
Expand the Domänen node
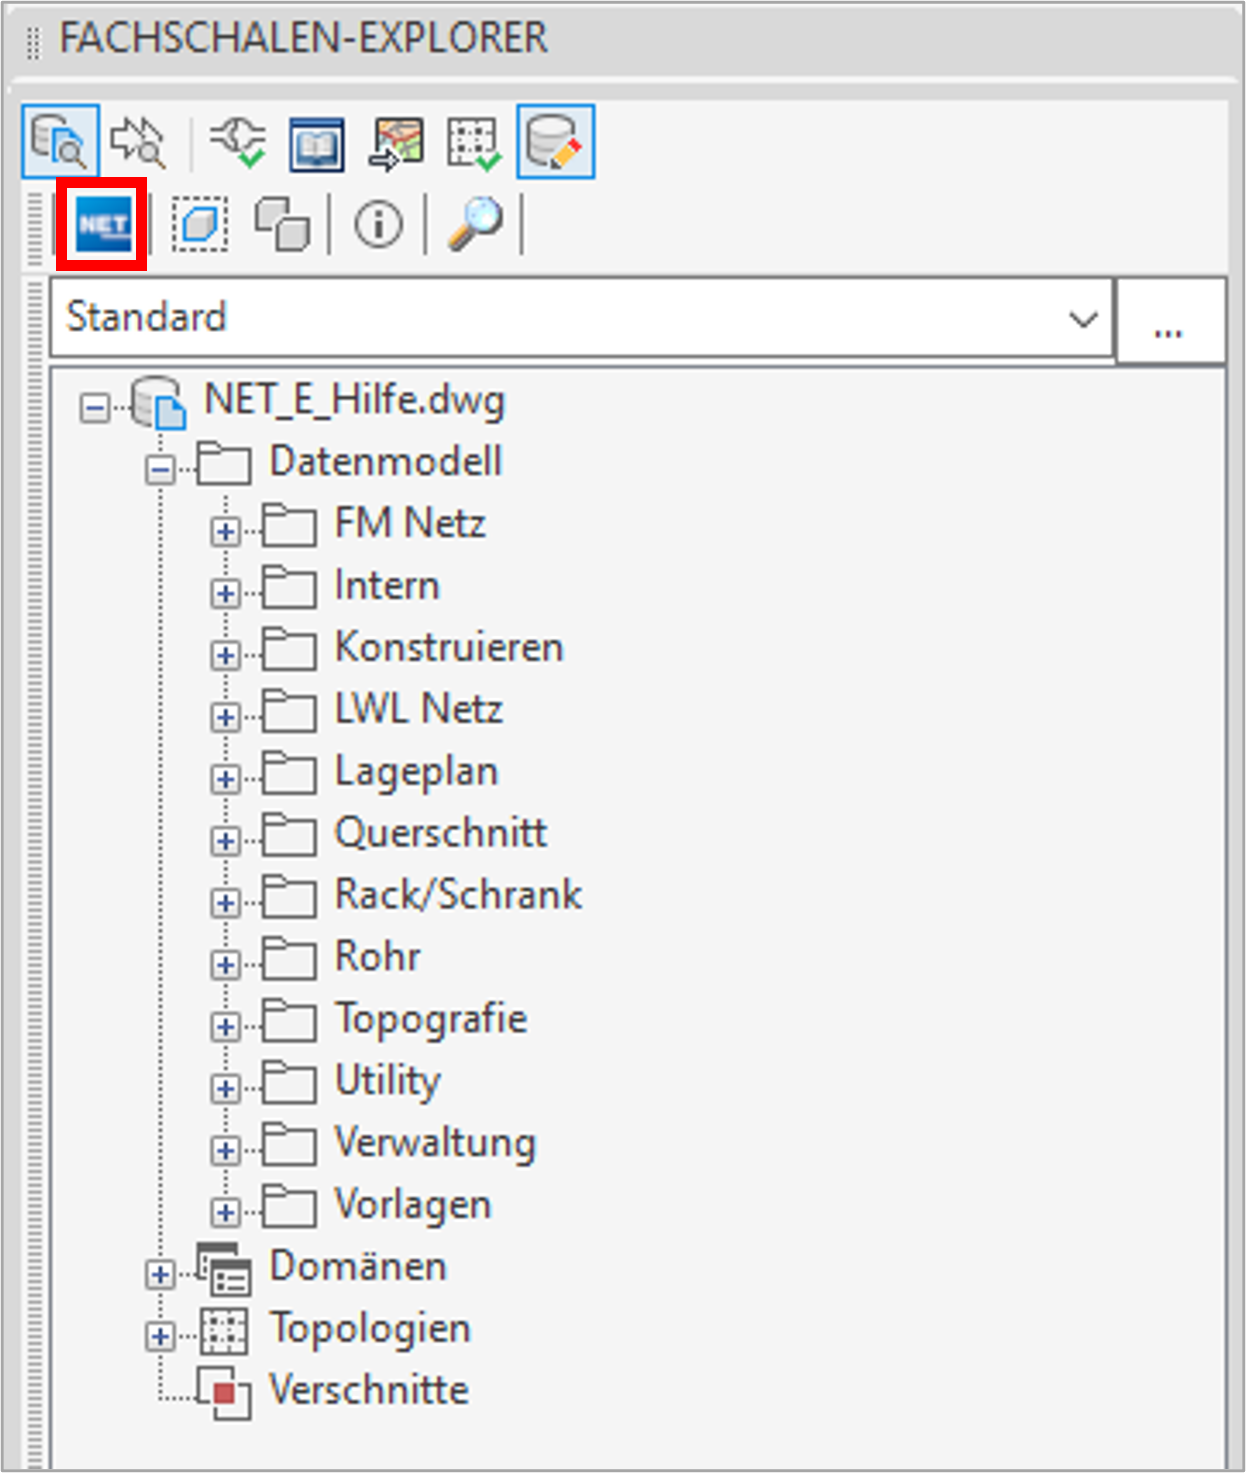(160, 1275)
